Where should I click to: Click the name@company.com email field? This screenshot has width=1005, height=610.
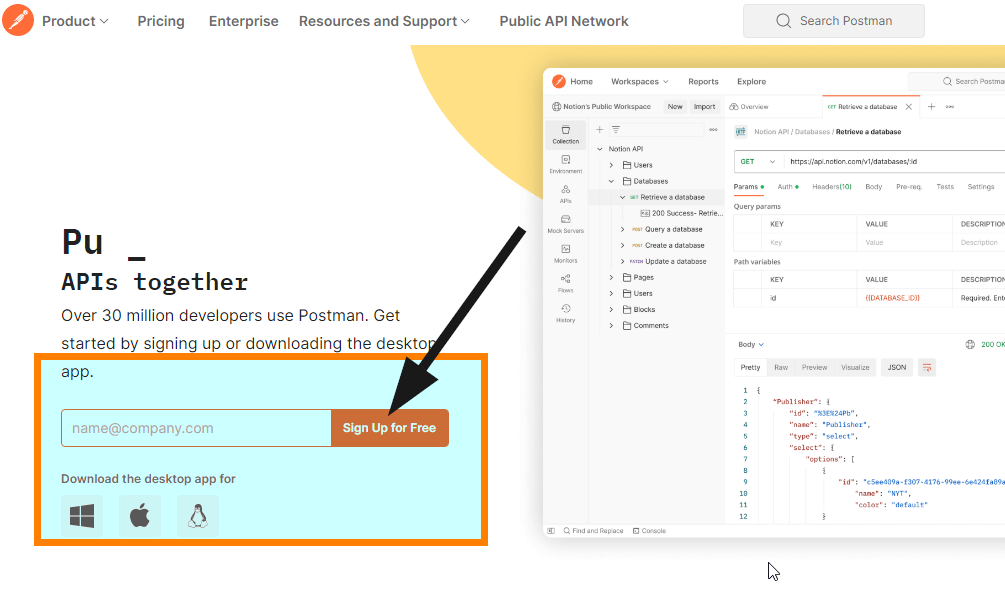(x=196, y=428)
